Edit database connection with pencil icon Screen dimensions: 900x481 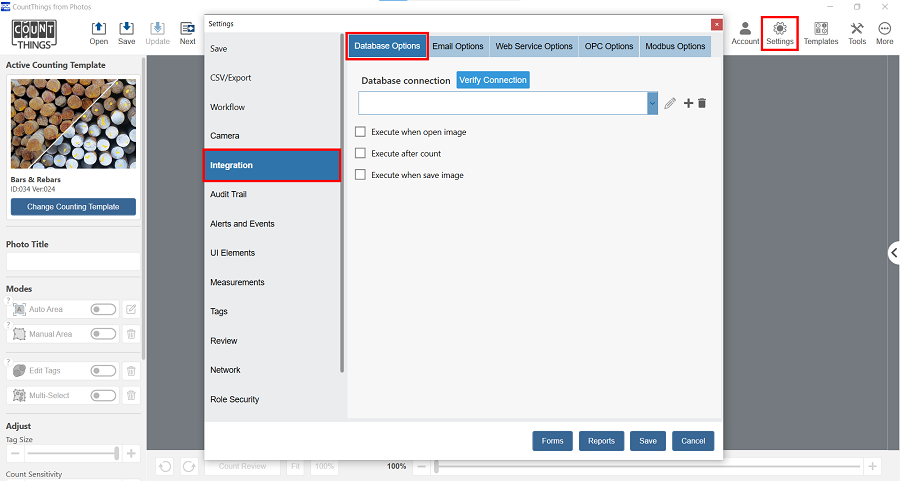click(x=670, y=103)
